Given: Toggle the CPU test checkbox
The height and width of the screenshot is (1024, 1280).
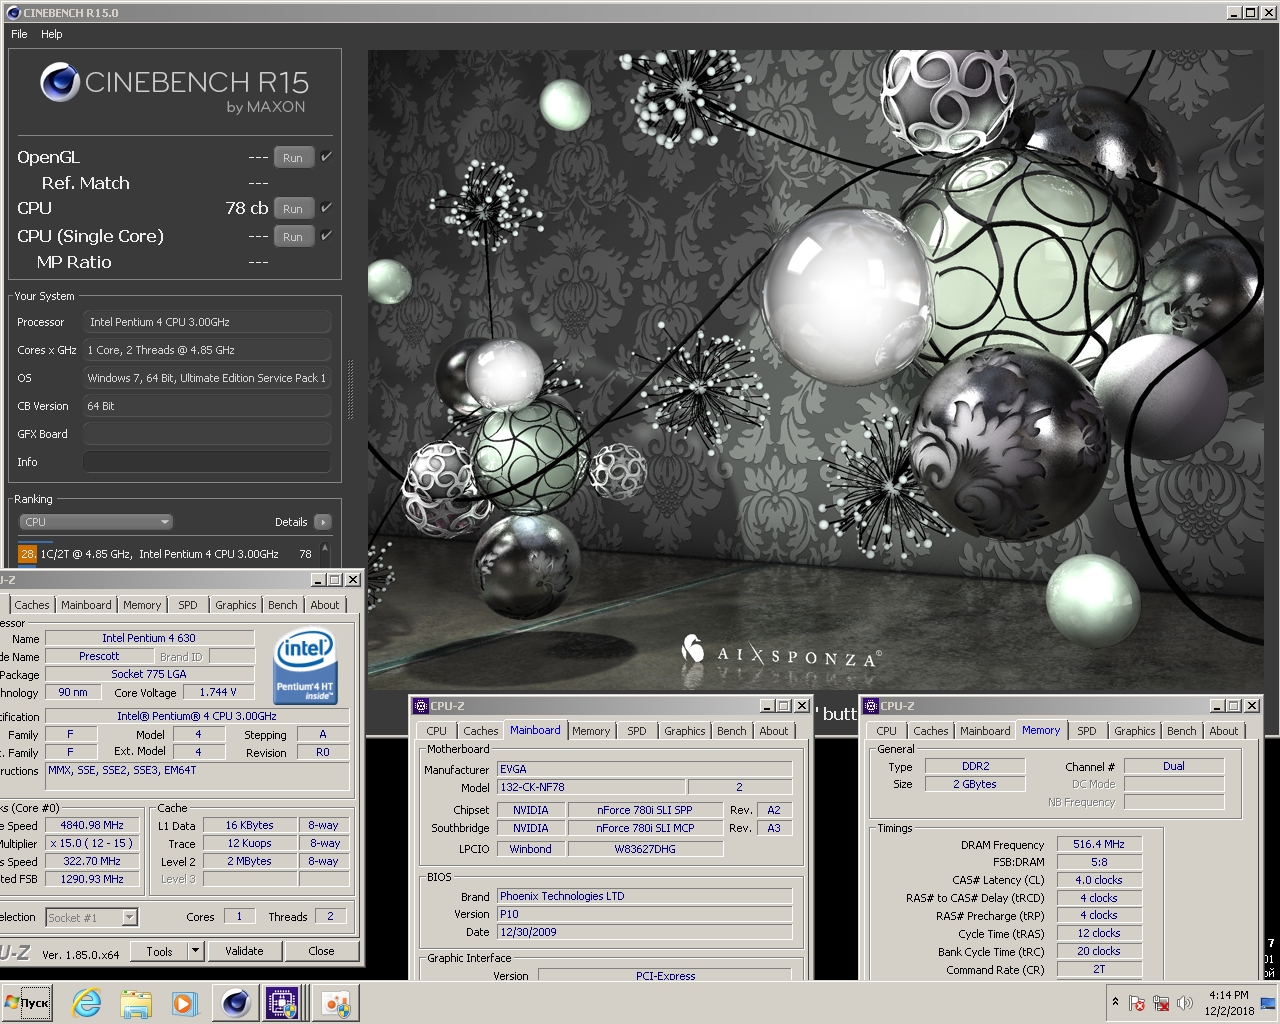Looking at the screenshot, I should (326, 208).
